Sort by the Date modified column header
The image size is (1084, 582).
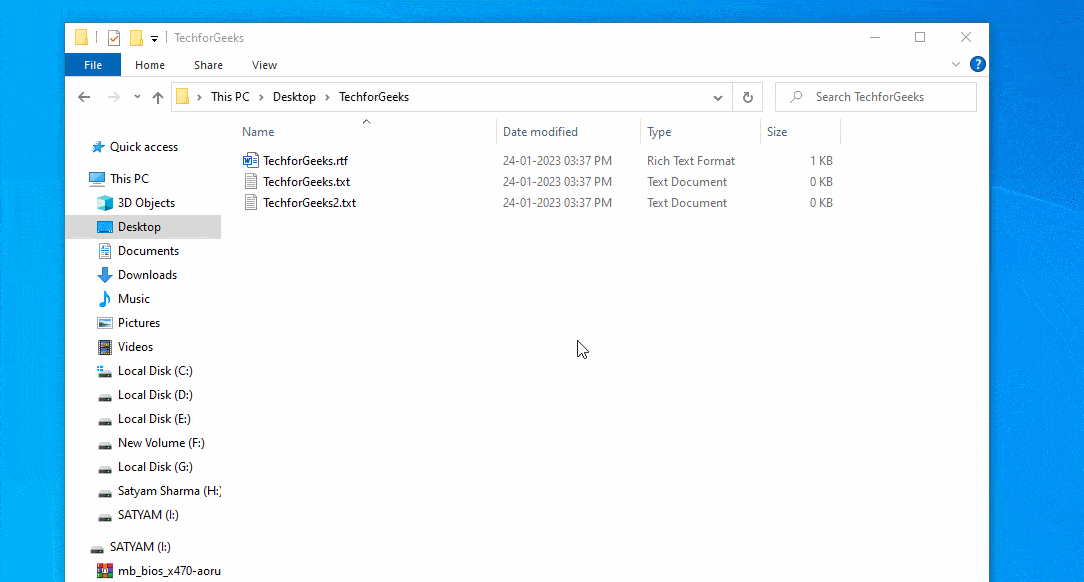coord(540,132)
